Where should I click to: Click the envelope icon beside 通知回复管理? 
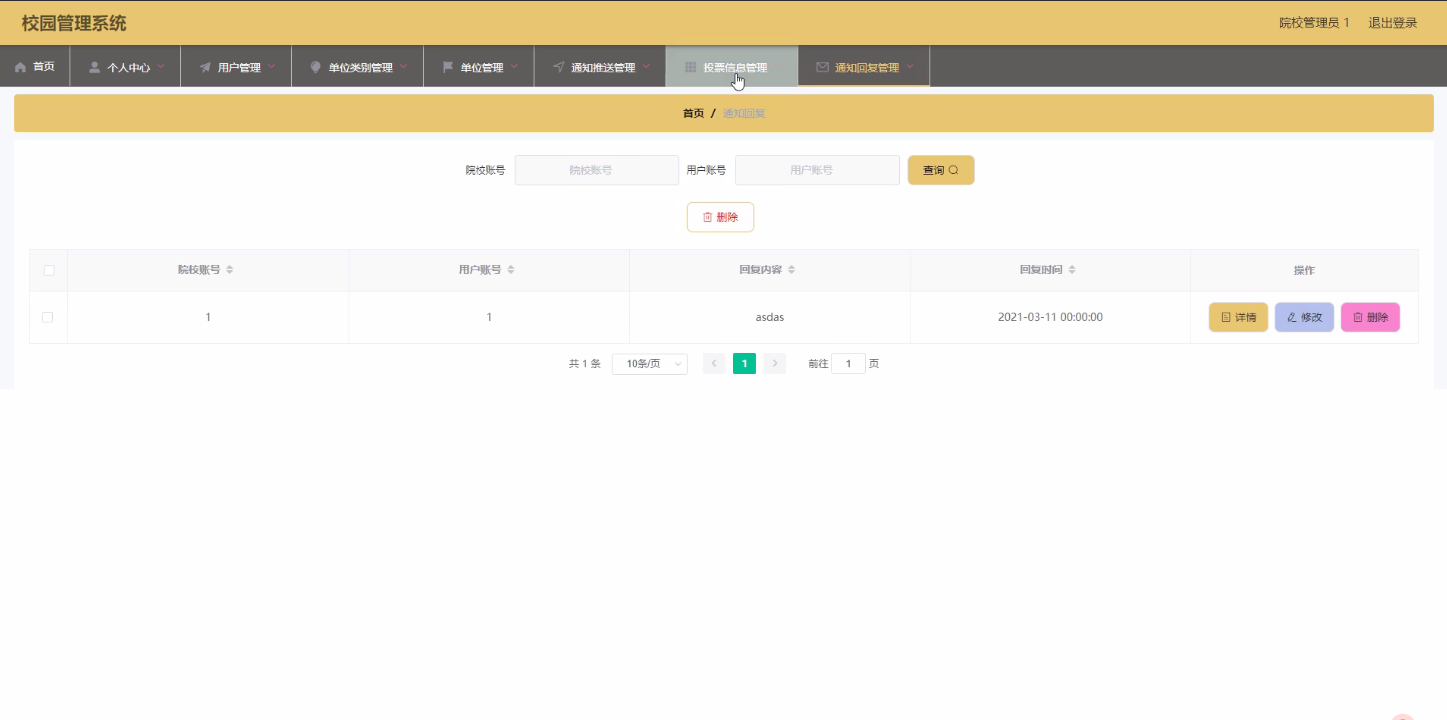(x=822, y=67)
